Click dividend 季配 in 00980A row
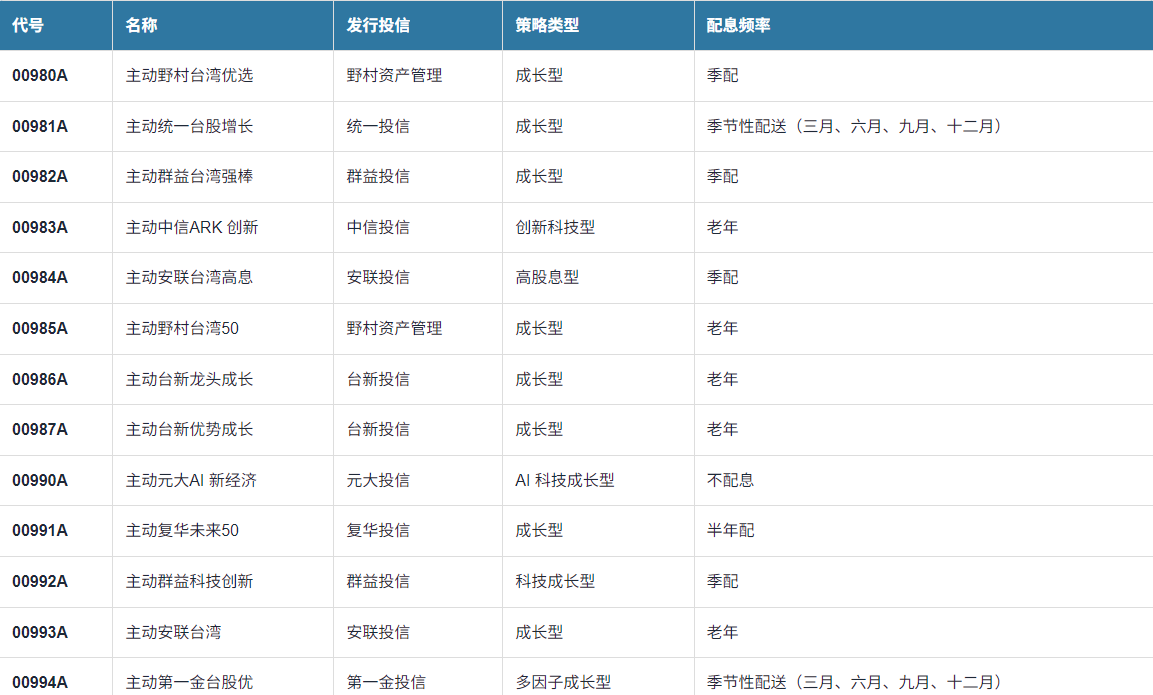 coord(722,75)
